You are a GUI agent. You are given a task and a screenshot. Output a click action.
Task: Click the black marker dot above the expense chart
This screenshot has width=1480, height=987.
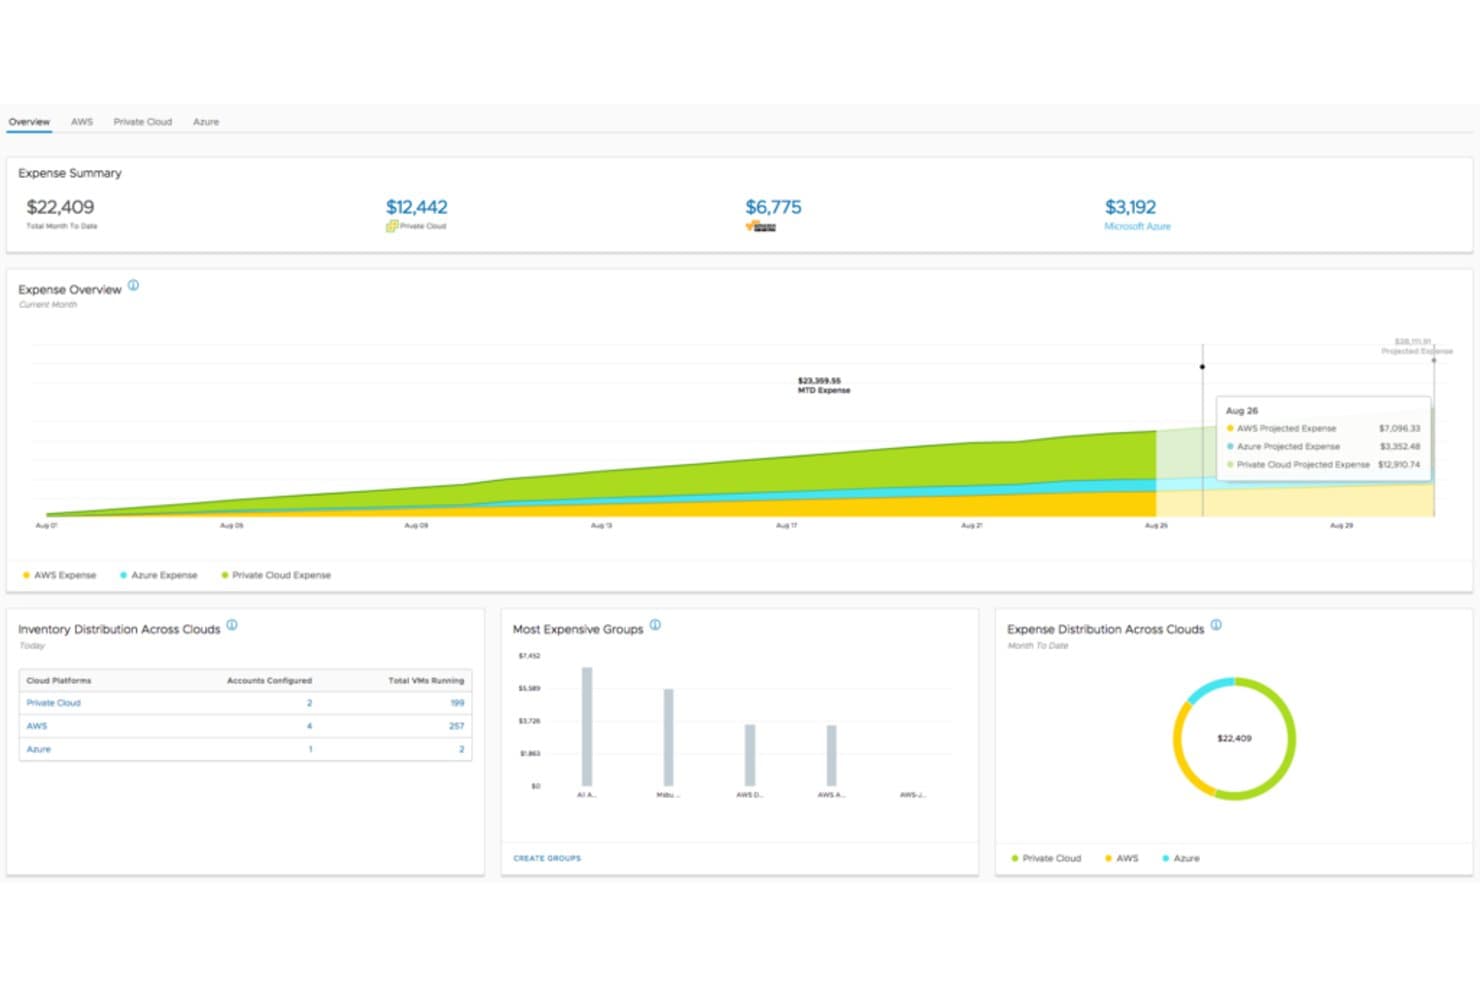click(x=1202, y=367)
